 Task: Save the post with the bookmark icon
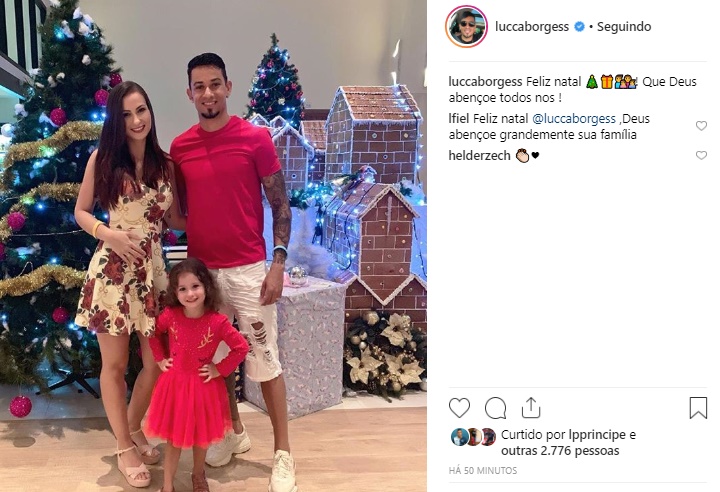click(698, 408)
